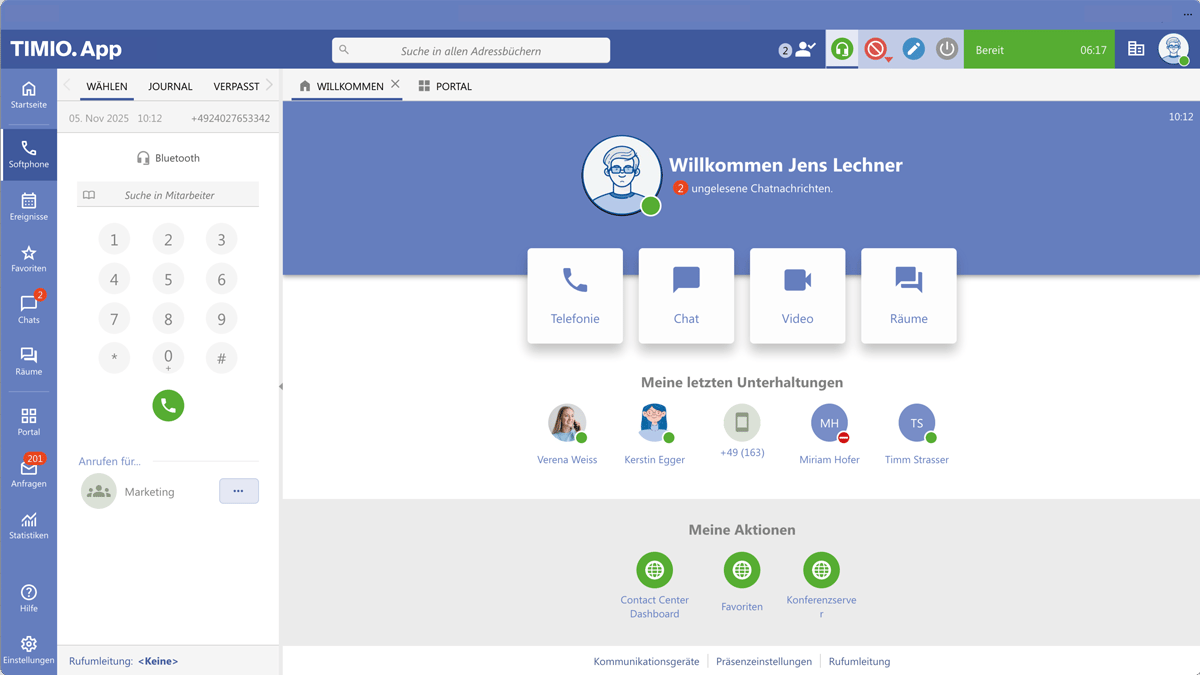The height and width of the screenshot is (675, 1200).
Task: Open the Softphone panel in sidebar
Action: pyautogui.click(x=29, y=154)
